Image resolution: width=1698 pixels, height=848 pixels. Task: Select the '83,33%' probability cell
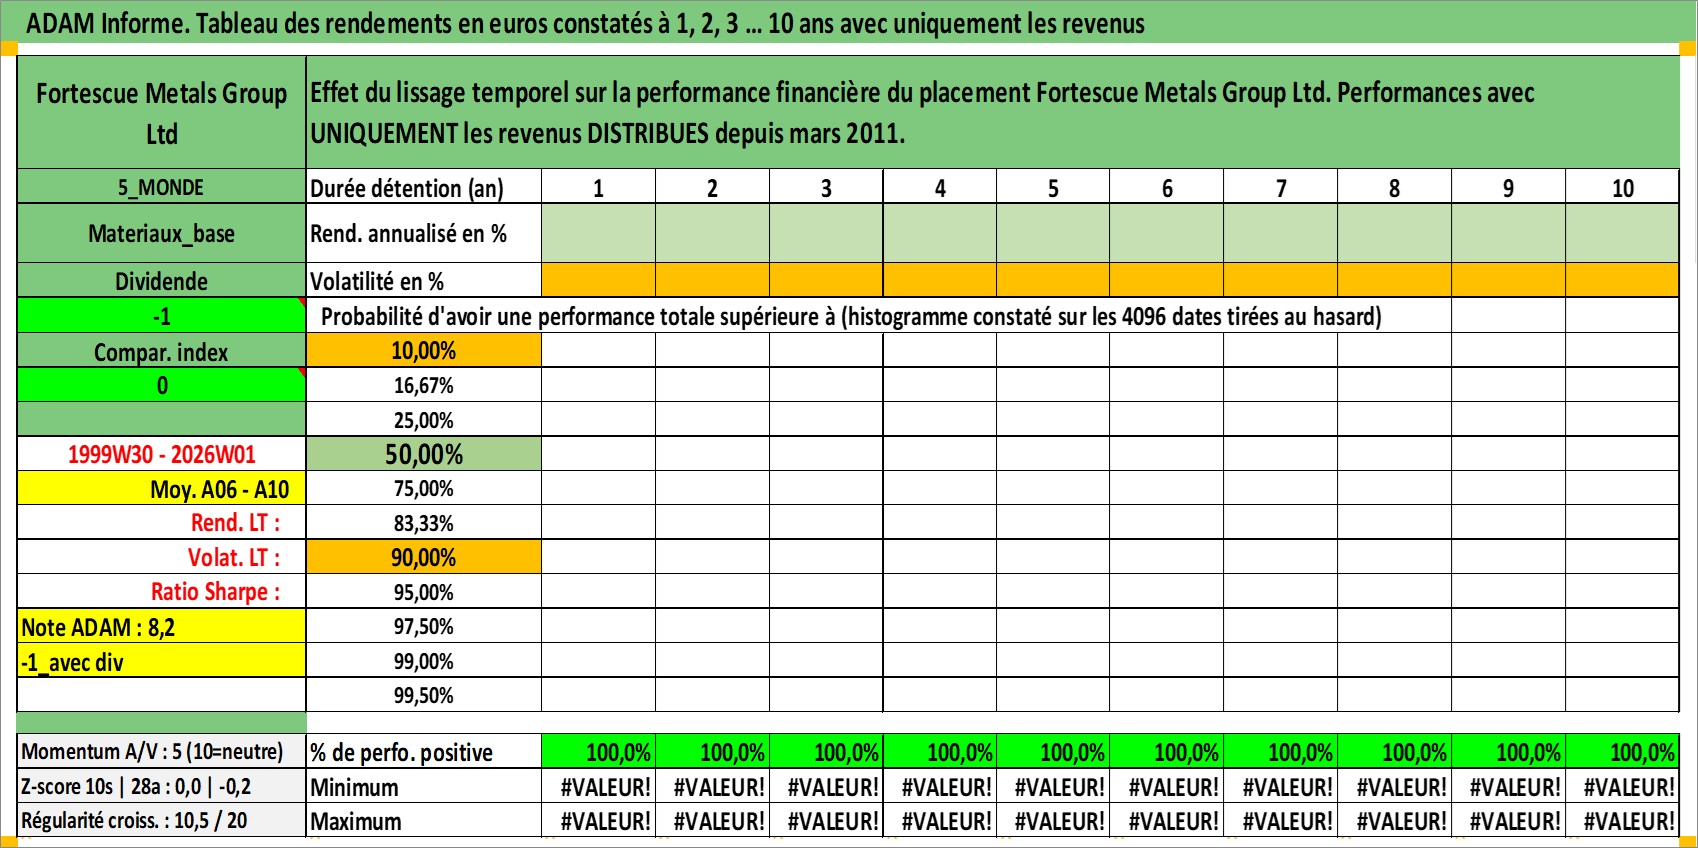point(424,523)
